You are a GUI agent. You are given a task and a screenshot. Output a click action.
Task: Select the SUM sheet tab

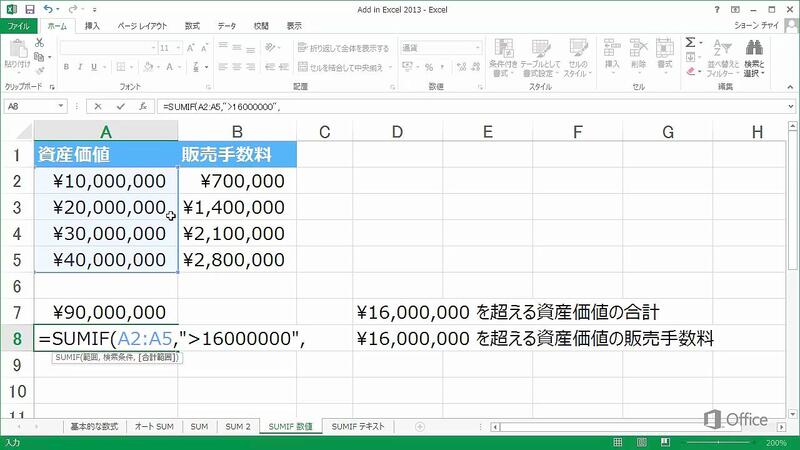tap(199, 427)
